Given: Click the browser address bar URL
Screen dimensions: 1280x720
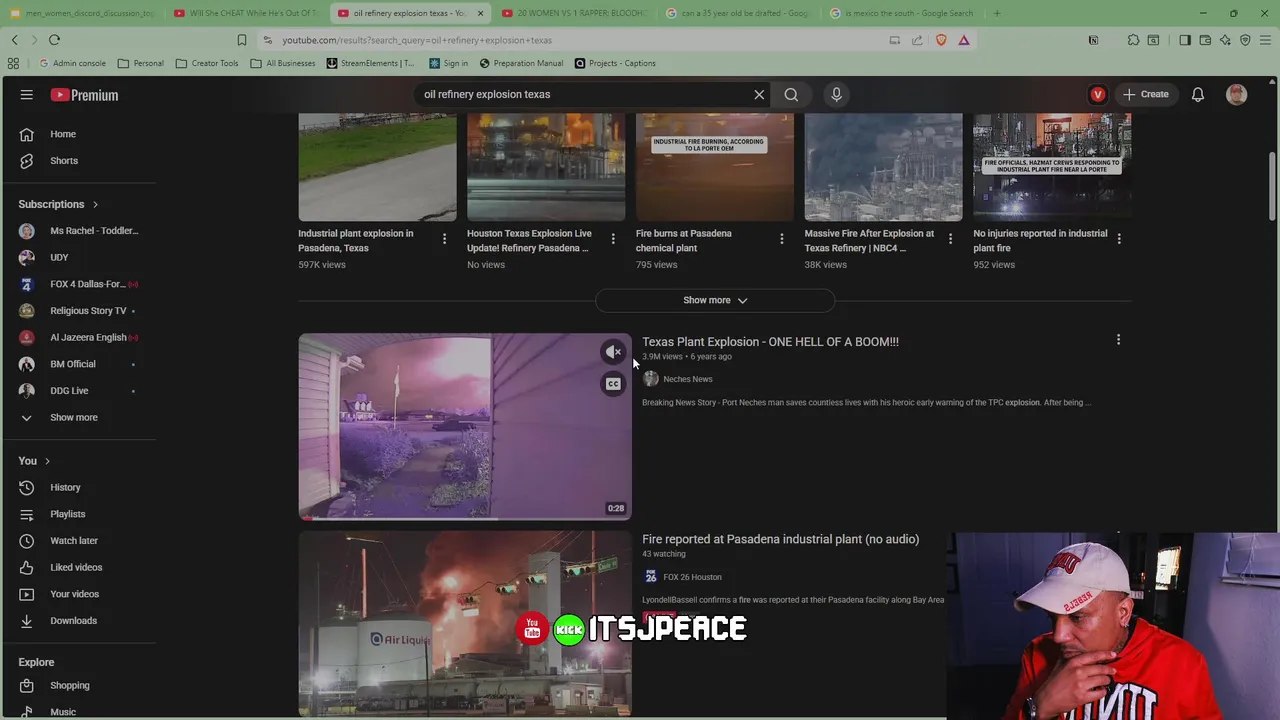Looking at the screenshot, I should 417,40.
